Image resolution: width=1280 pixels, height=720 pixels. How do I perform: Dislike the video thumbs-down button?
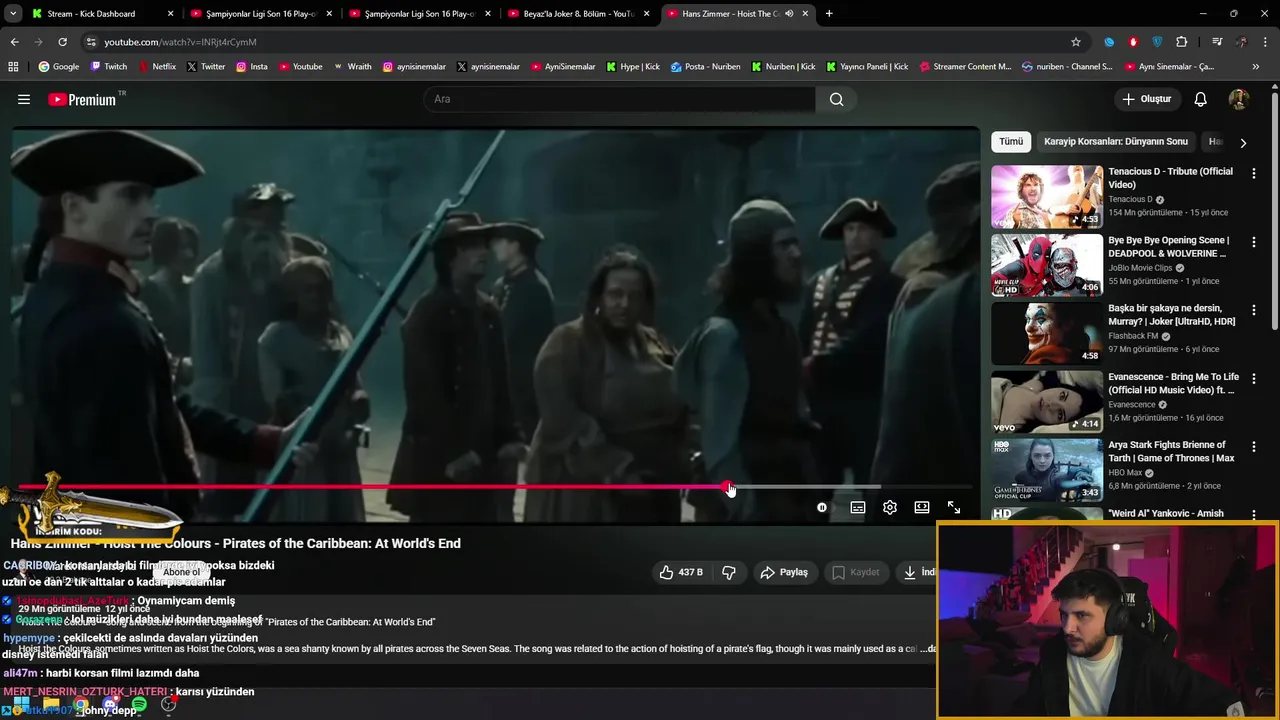(729, 572)
